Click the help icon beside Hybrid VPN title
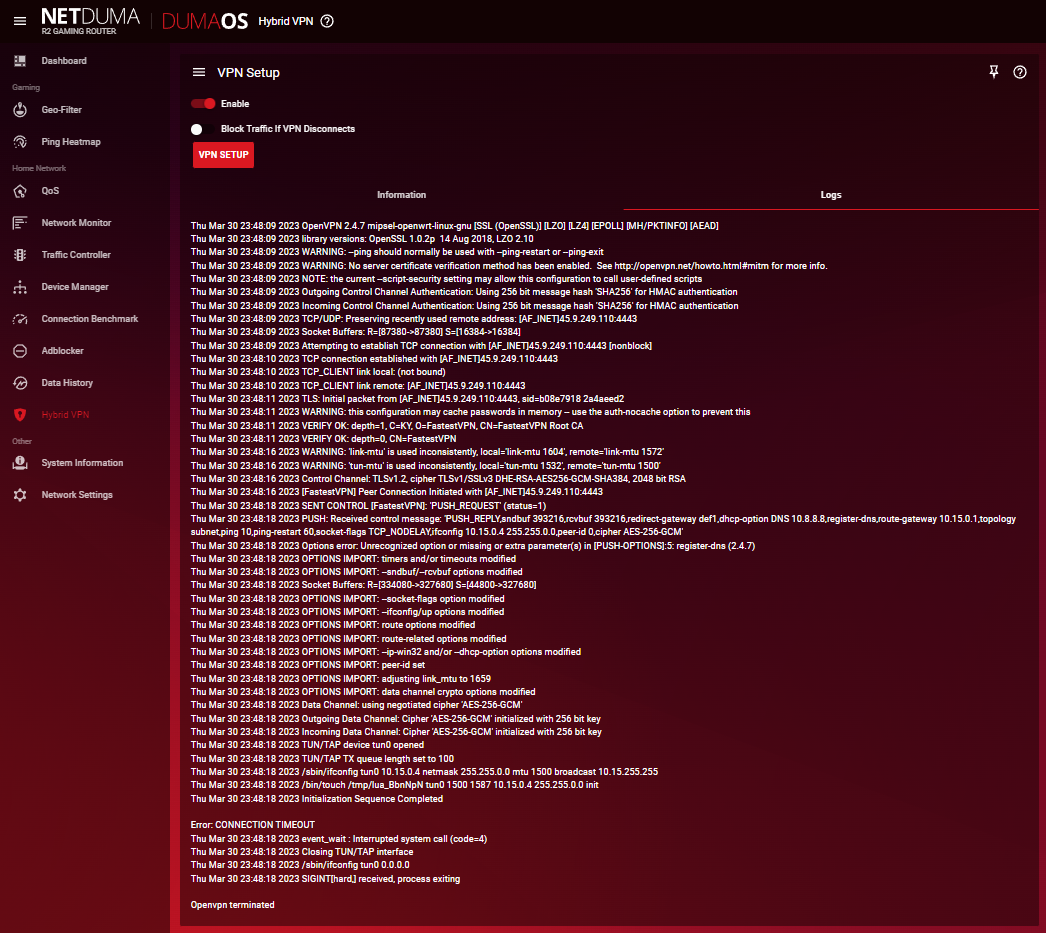The height and width of the screenshot is (933, 1046). click(x=327, y=21)
